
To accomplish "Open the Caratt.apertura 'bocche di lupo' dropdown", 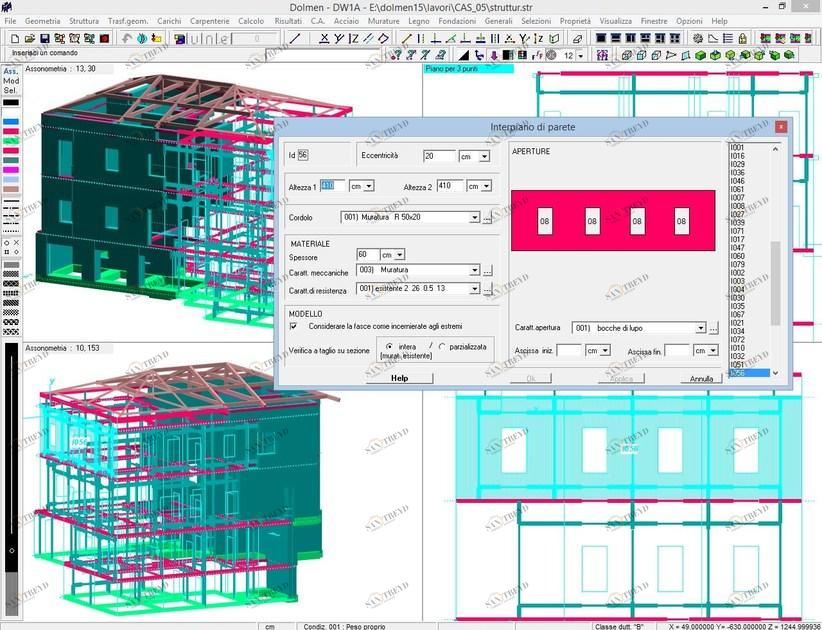I will (700, 328).
